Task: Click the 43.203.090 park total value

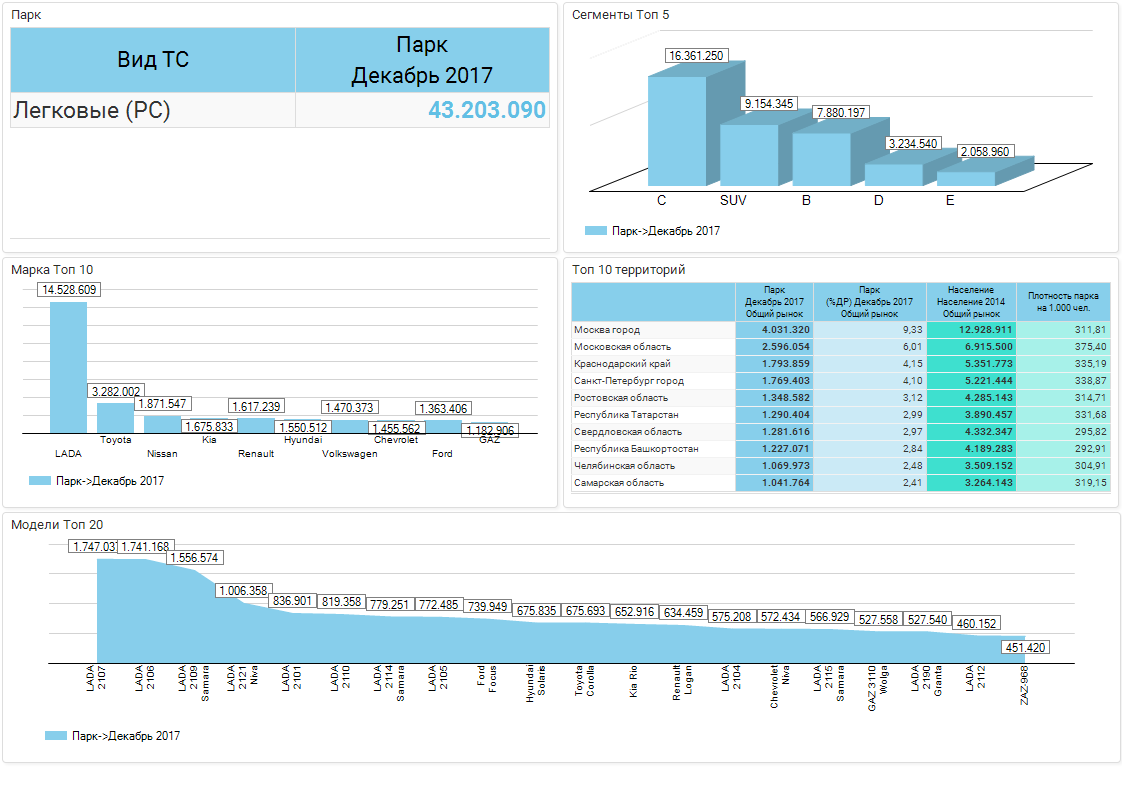Action: pyautogui.click(x=487, y=111)
